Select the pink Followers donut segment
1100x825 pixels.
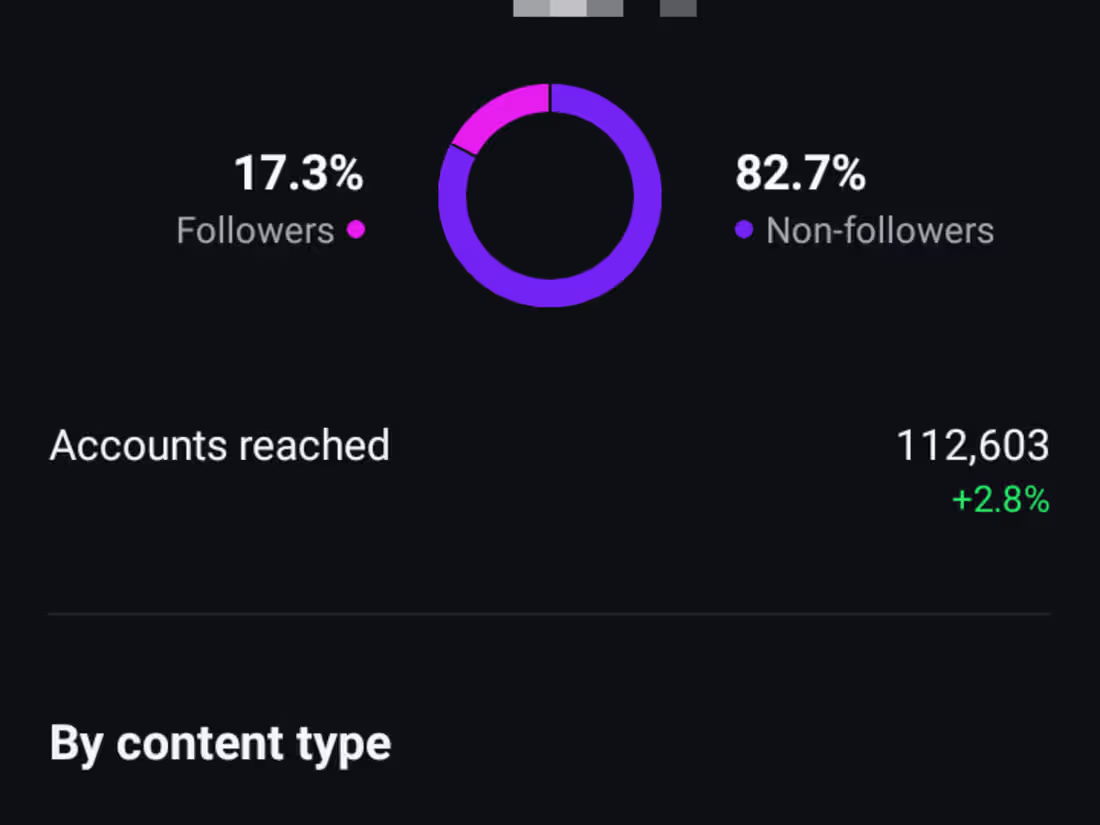tap(494, 114)
